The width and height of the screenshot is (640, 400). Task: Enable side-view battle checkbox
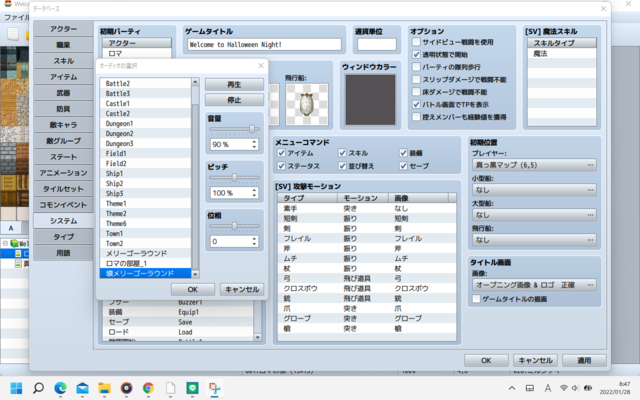tap(416, 42)
